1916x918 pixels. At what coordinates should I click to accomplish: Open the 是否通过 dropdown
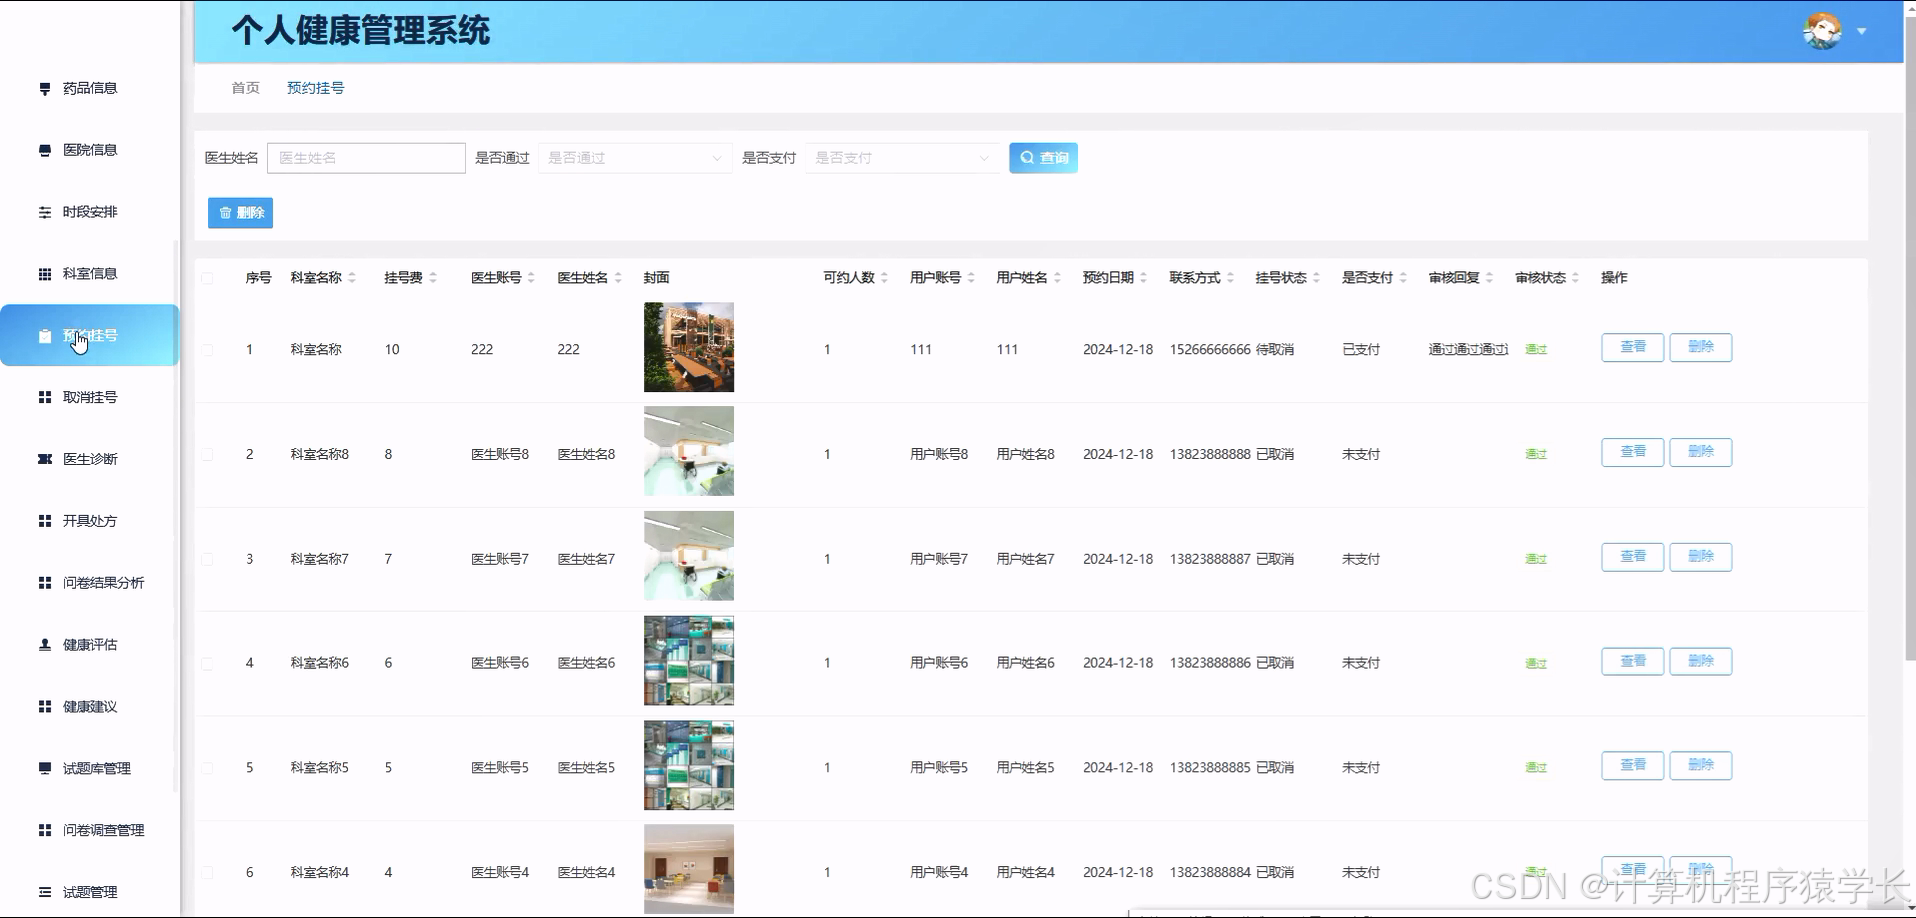click(x=634, y=157)
